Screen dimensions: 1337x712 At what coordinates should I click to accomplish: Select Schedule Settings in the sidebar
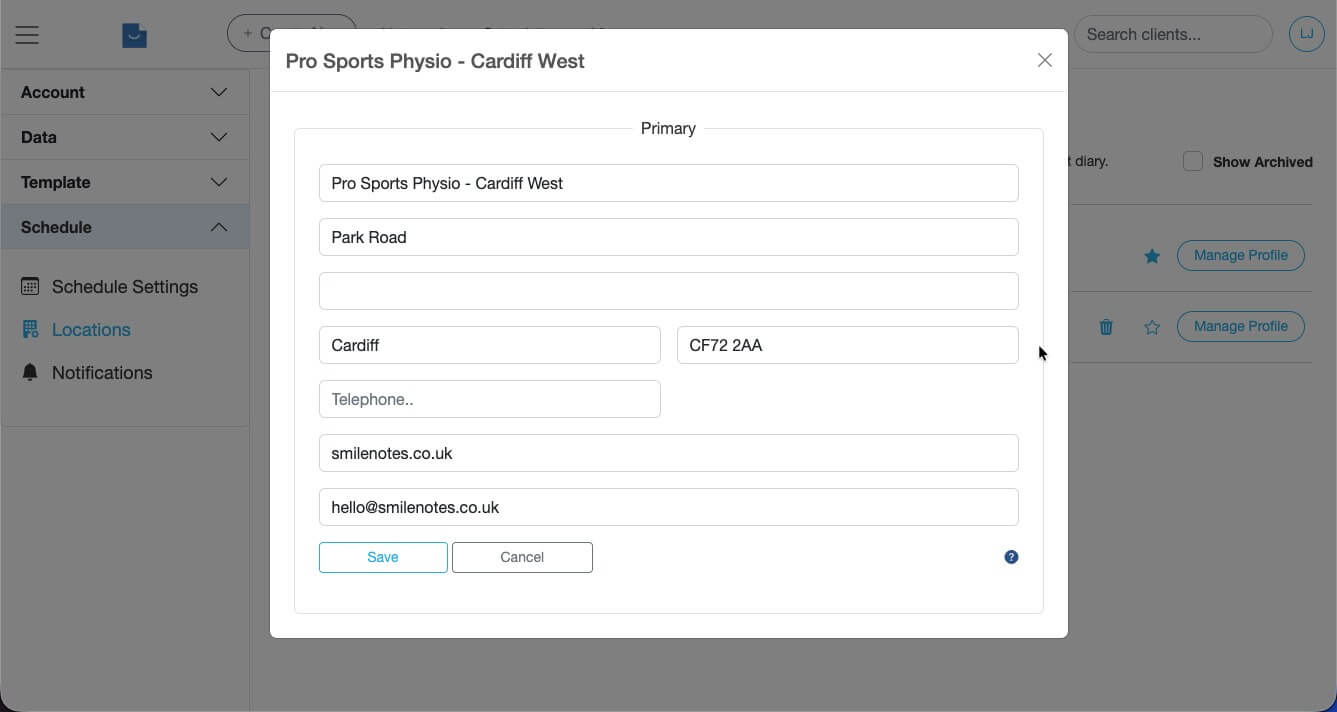pos(124,286)
